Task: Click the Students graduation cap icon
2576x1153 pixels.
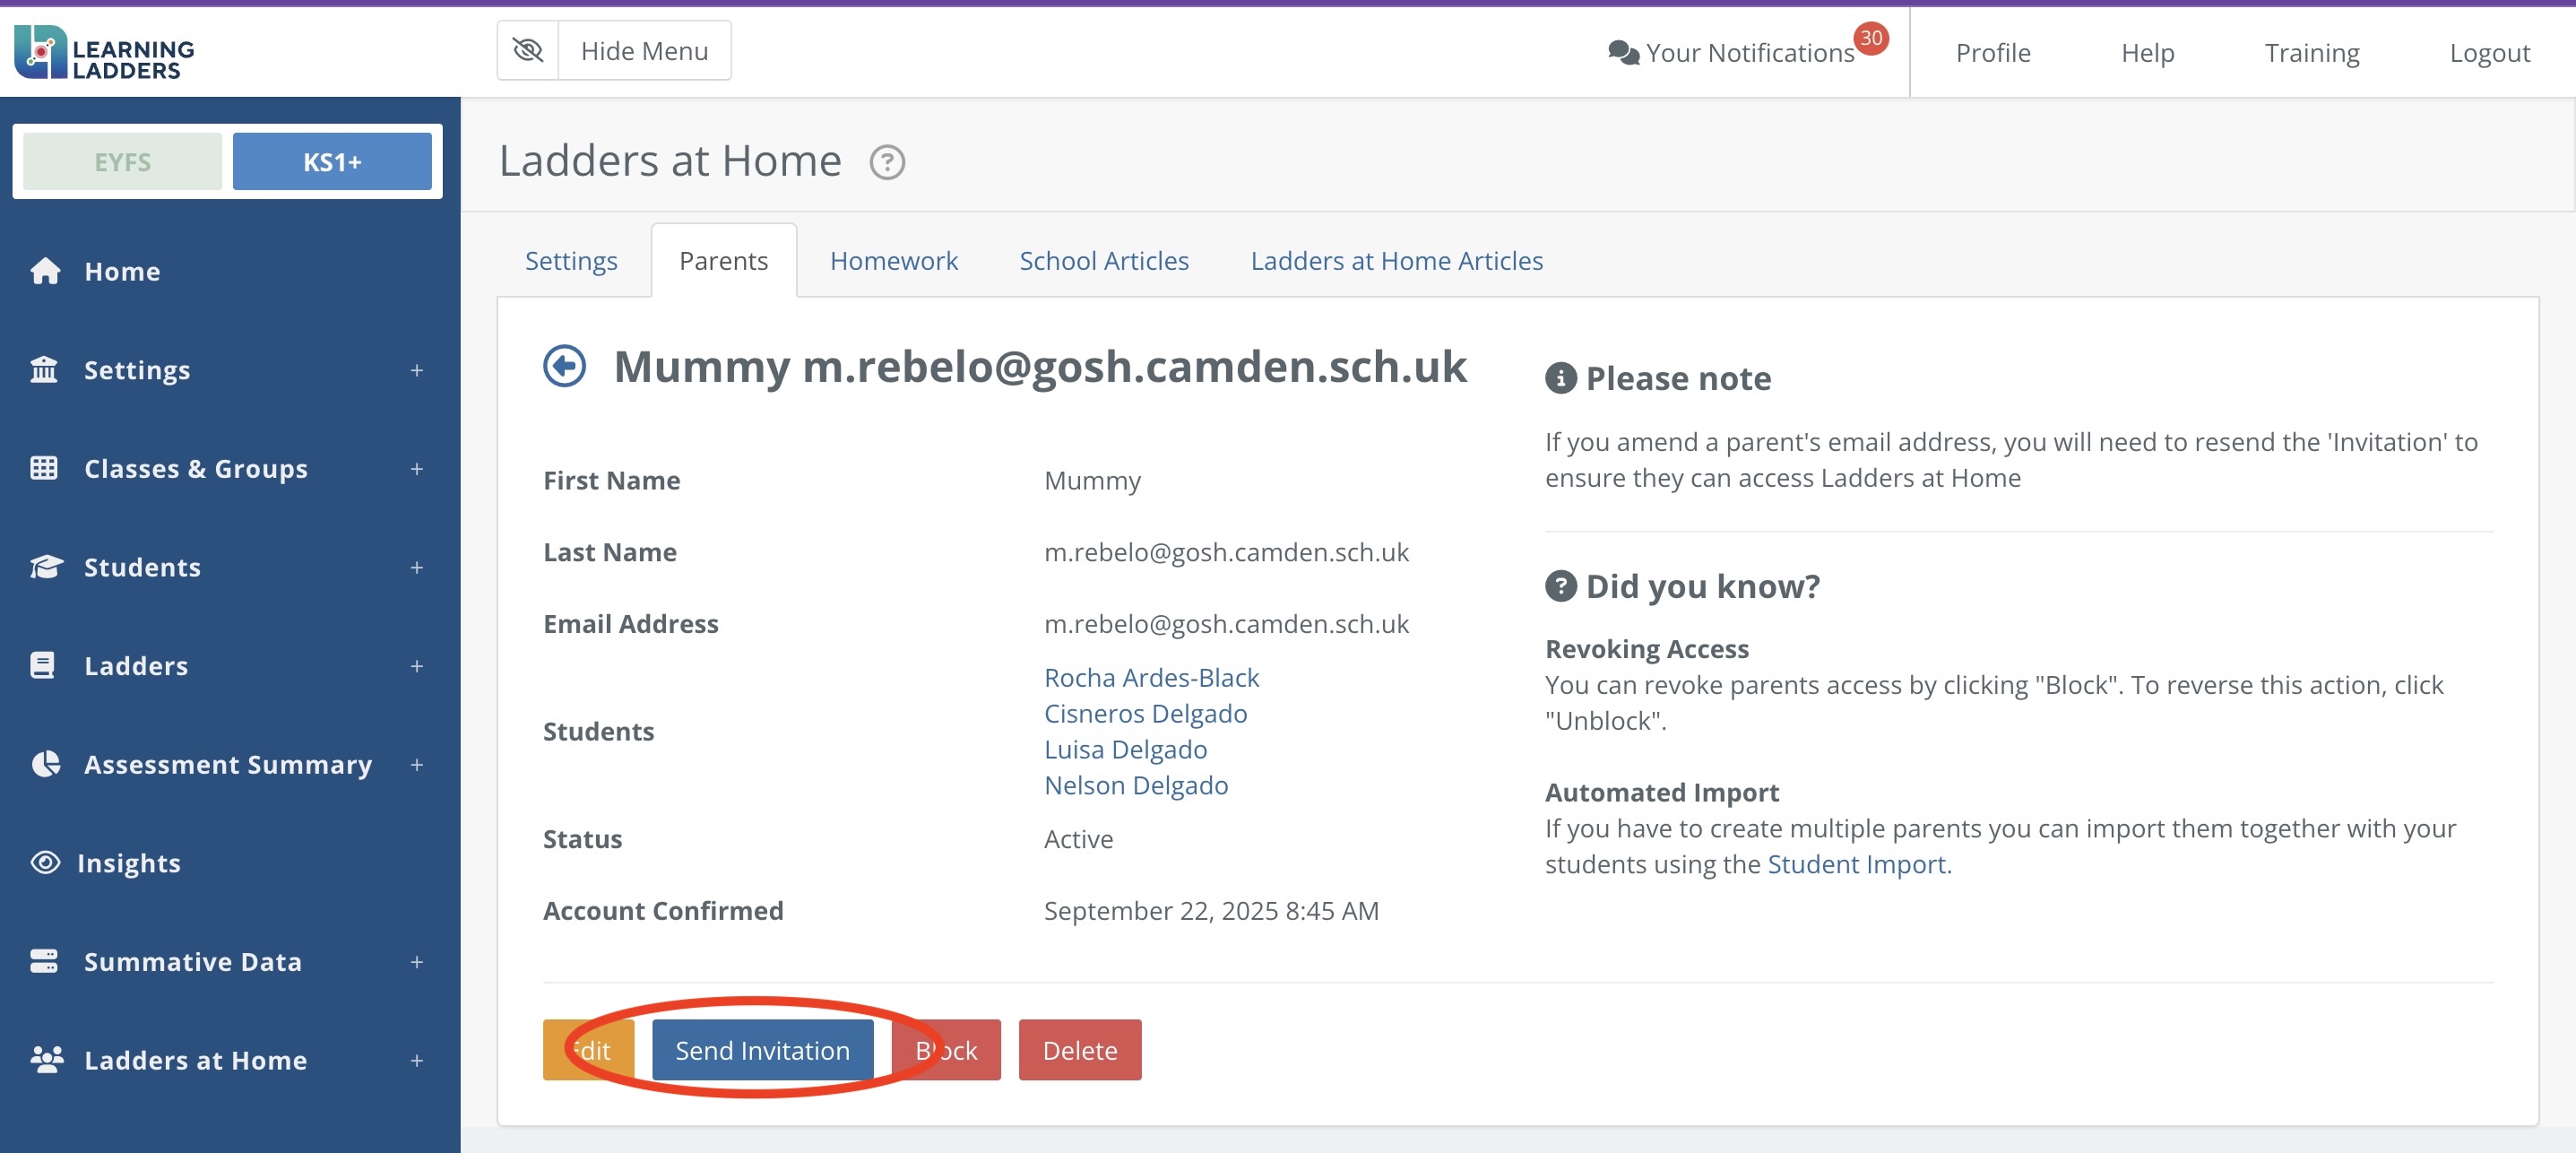Action: point(45,567)
